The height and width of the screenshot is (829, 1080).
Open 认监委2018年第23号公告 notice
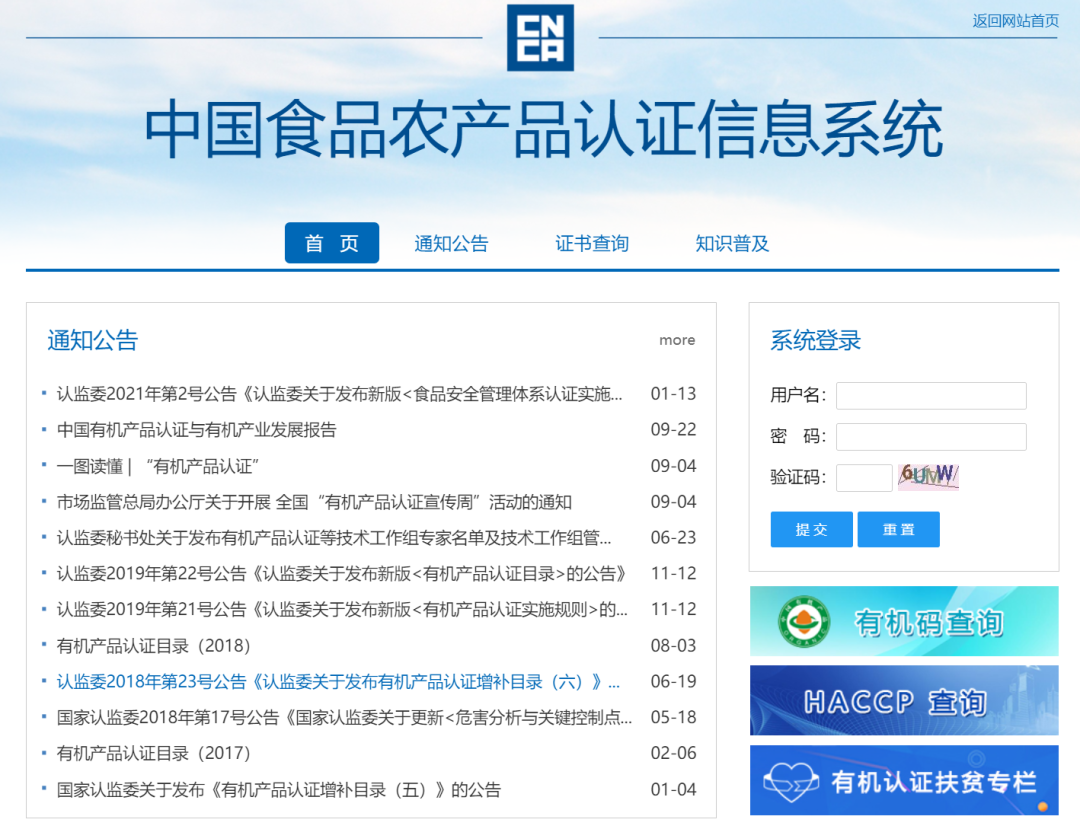point(338,682)
